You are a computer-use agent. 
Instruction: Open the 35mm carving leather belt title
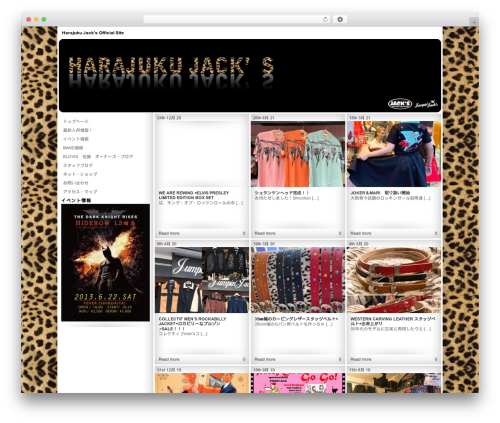pyautogui.click(x=296, y=319)
